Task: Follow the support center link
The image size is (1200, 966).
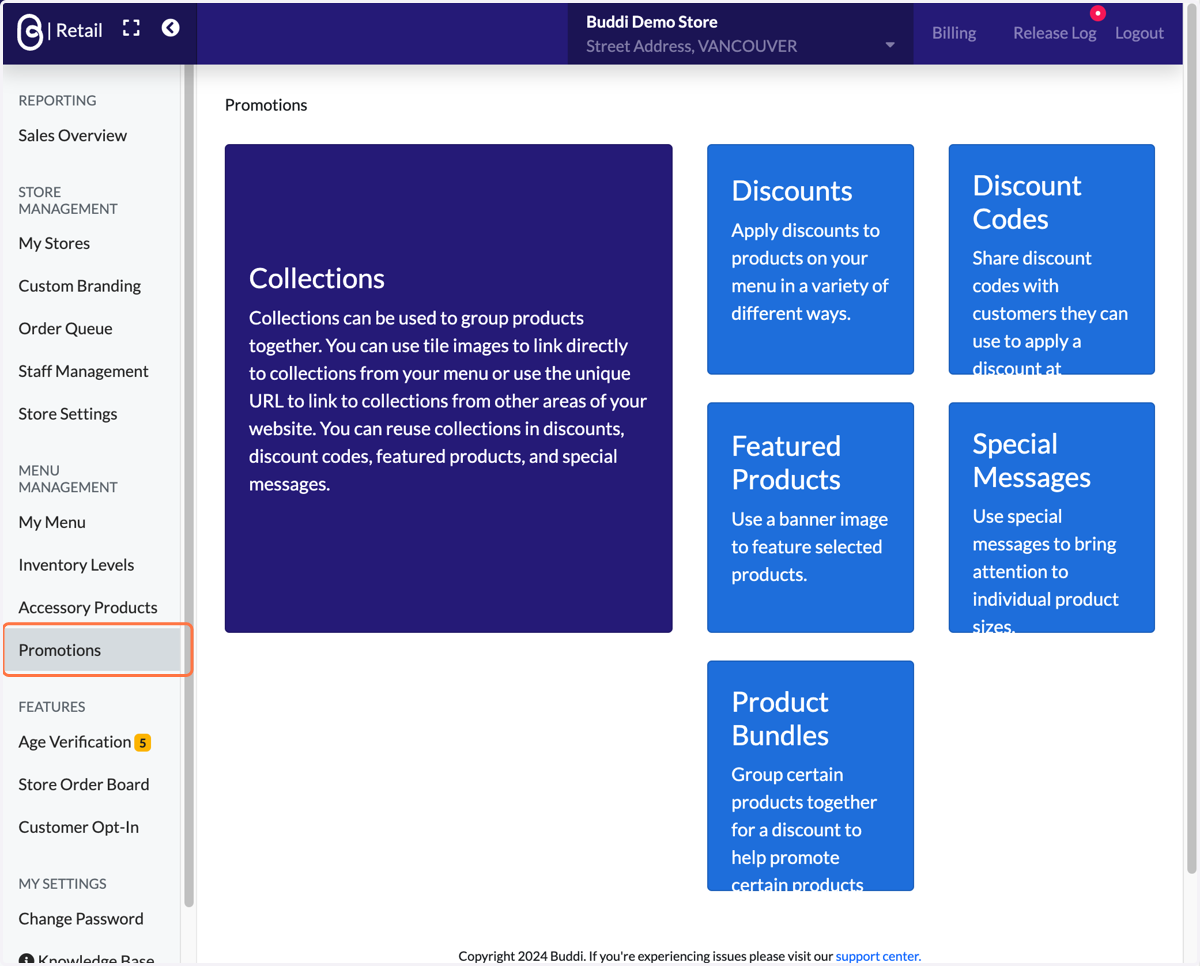Action: 878,956
